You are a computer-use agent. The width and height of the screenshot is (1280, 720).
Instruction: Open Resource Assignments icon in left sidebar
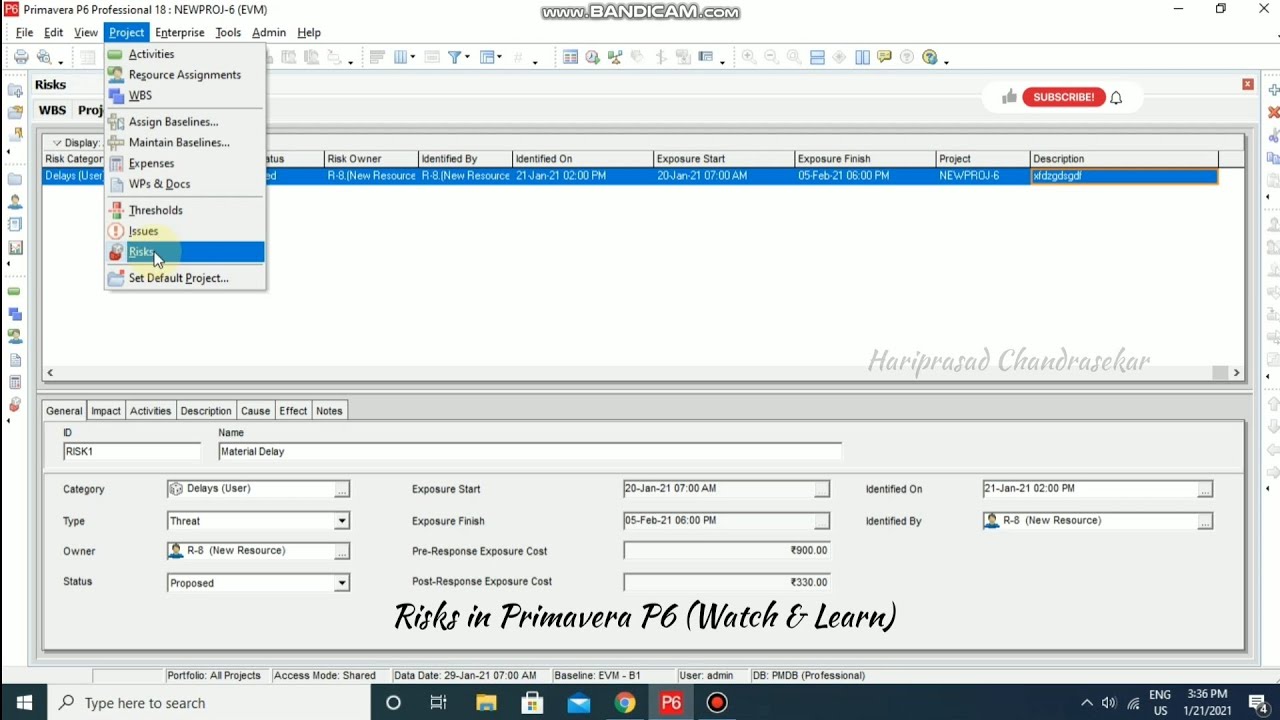tap(14, 337)
